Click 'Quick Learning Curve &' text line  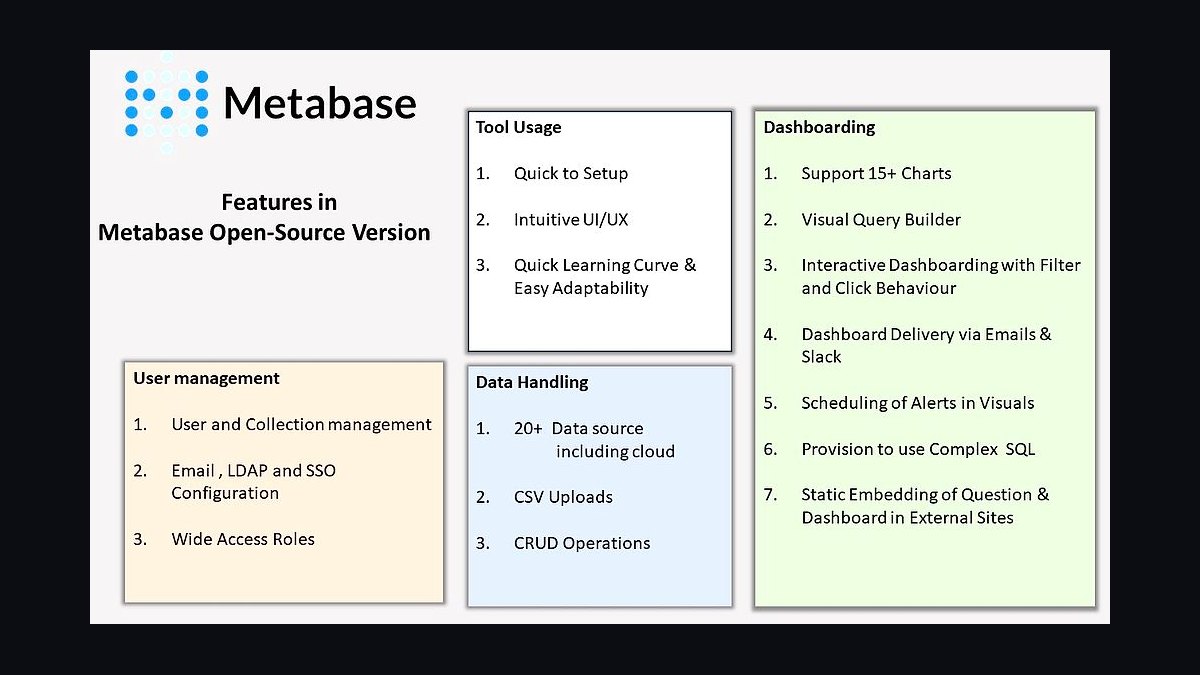[x=605, y=265]
